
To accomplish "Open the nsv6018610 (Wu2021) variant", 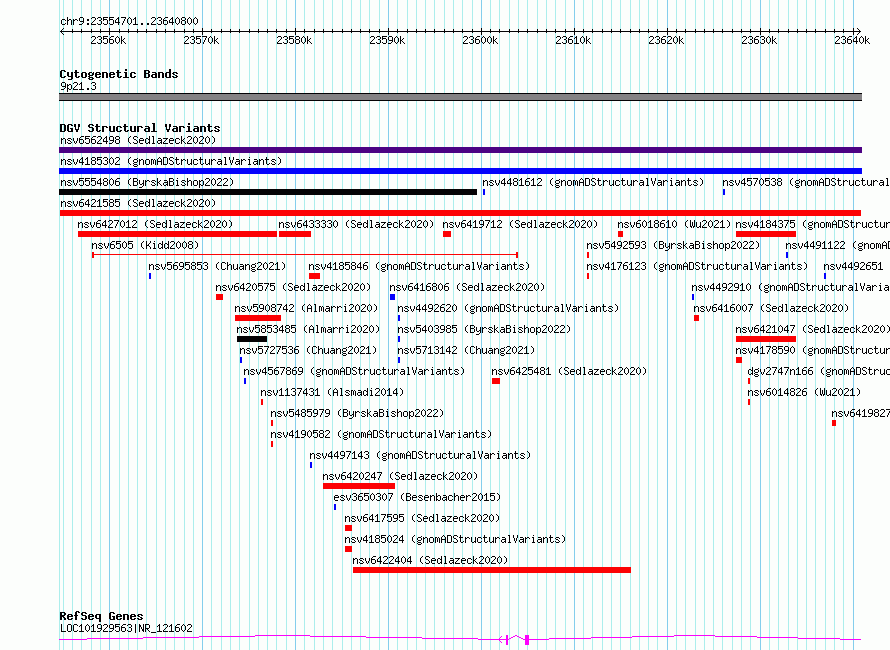I will pos(674,224).
